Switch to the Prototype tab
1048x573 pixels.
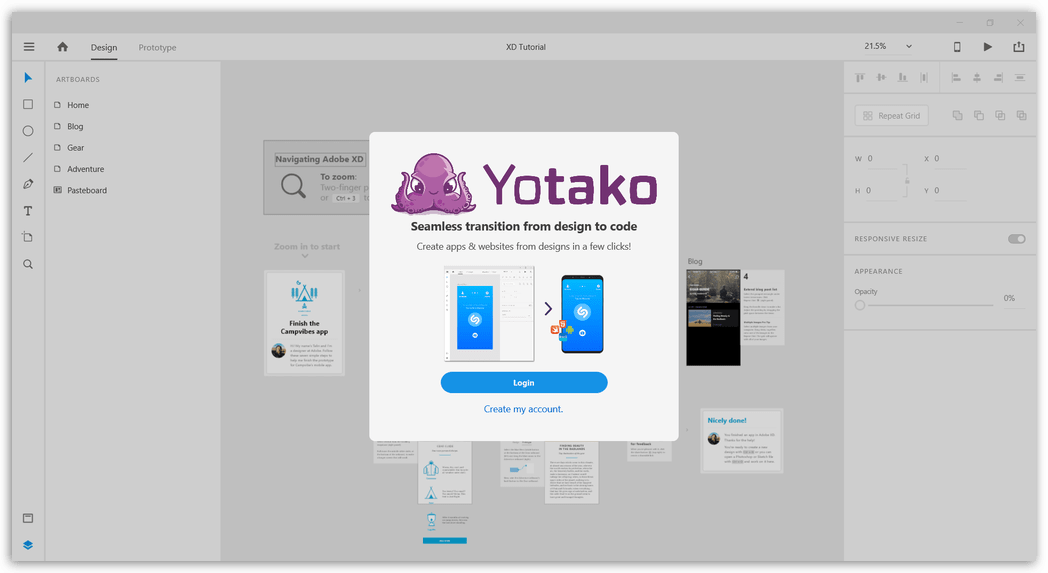[157, 47]
